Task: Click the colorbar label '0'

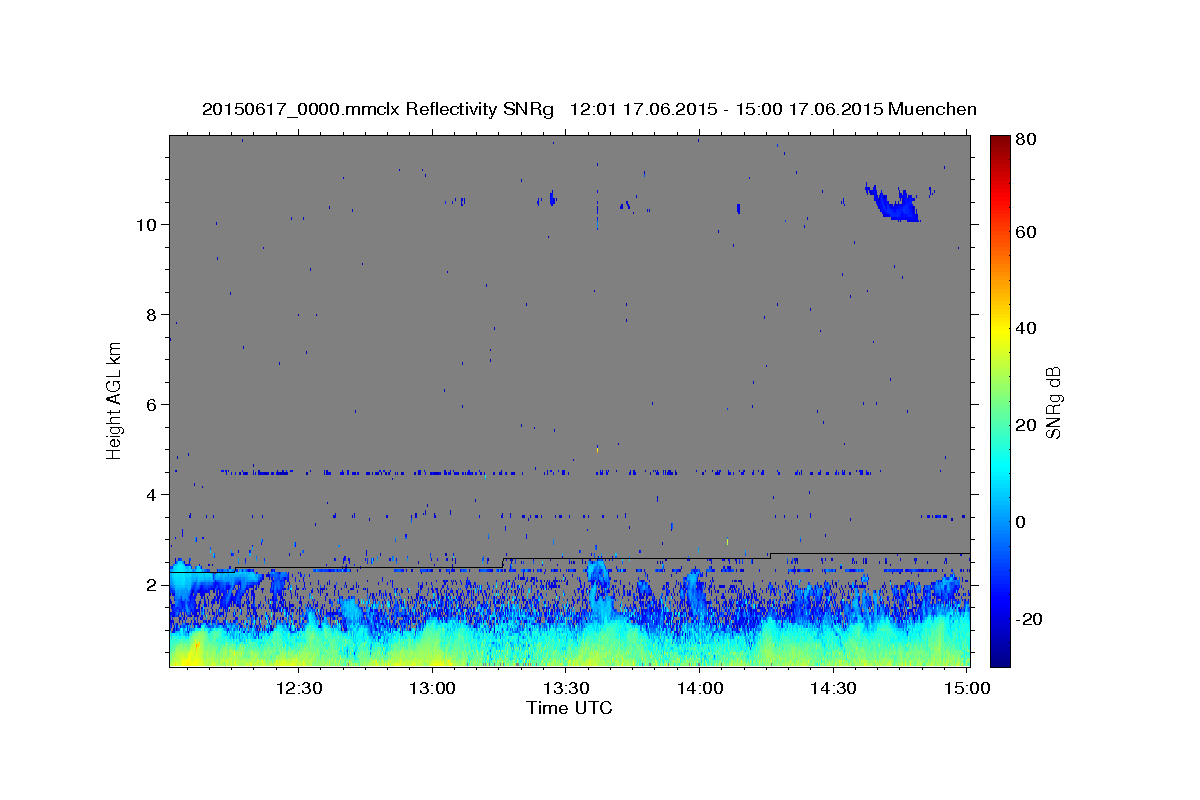Action: pyautogui.click(x=1022, y=522)
